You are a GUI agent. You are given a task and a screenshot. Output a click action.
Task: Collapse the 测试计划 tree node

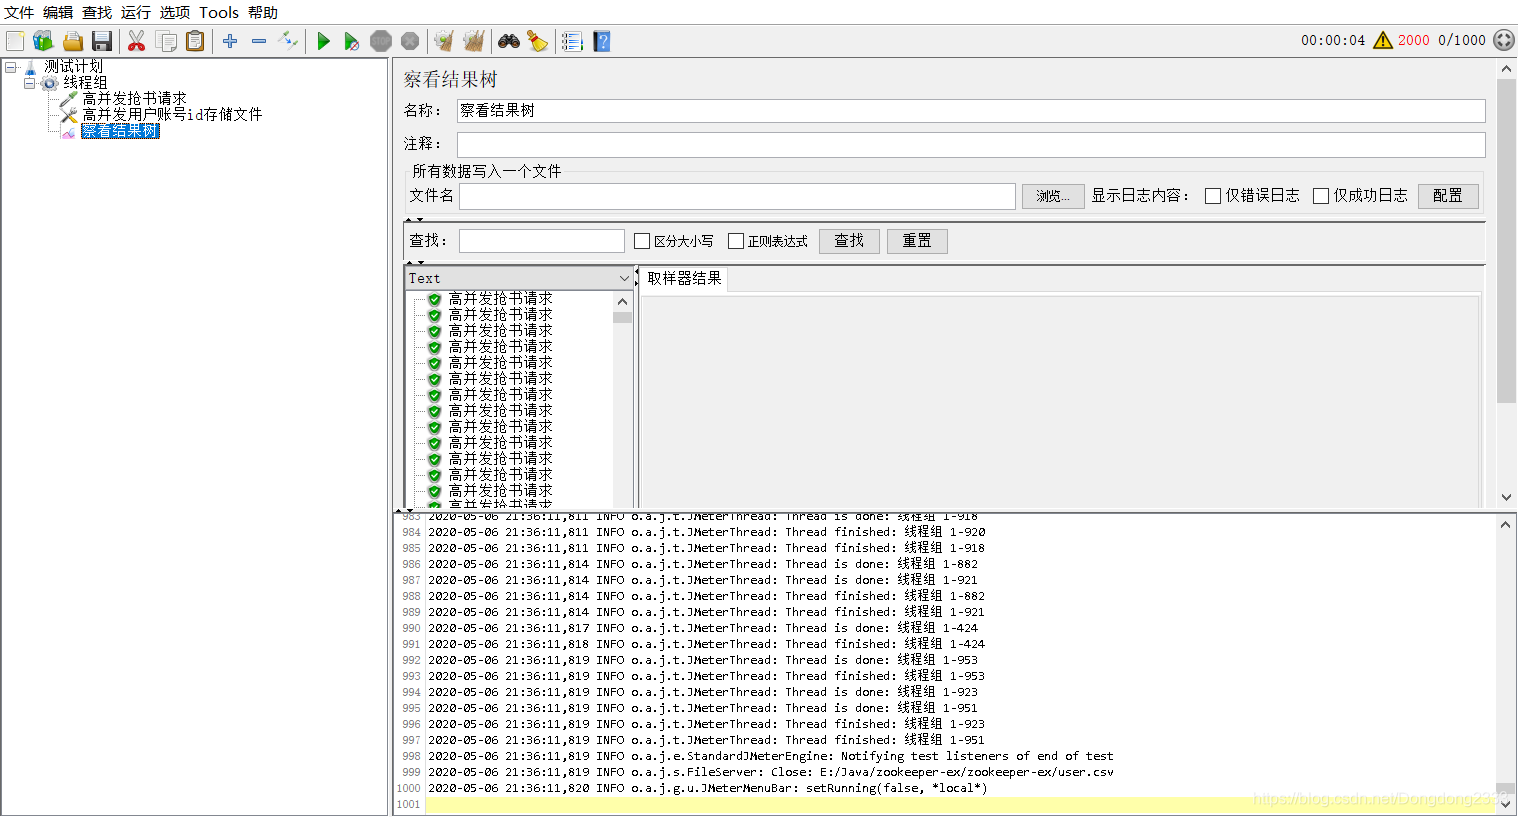pyautogui.click(x=10, y=67)
